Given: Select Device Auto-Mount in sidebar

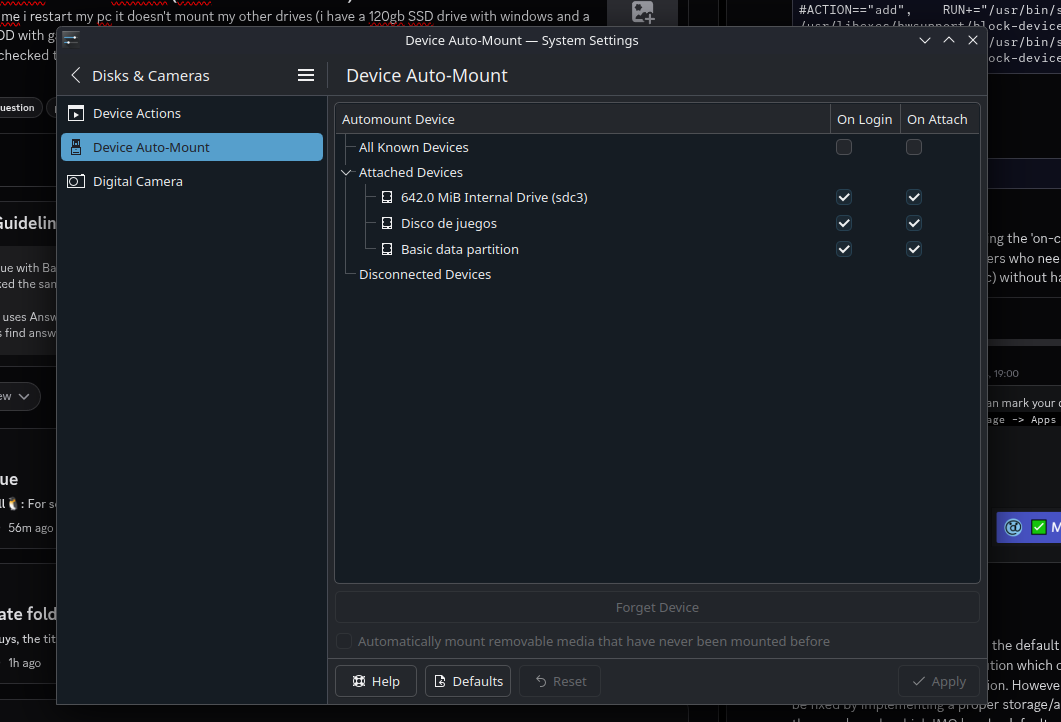Looking at the screenshot, I should [191, 147].
